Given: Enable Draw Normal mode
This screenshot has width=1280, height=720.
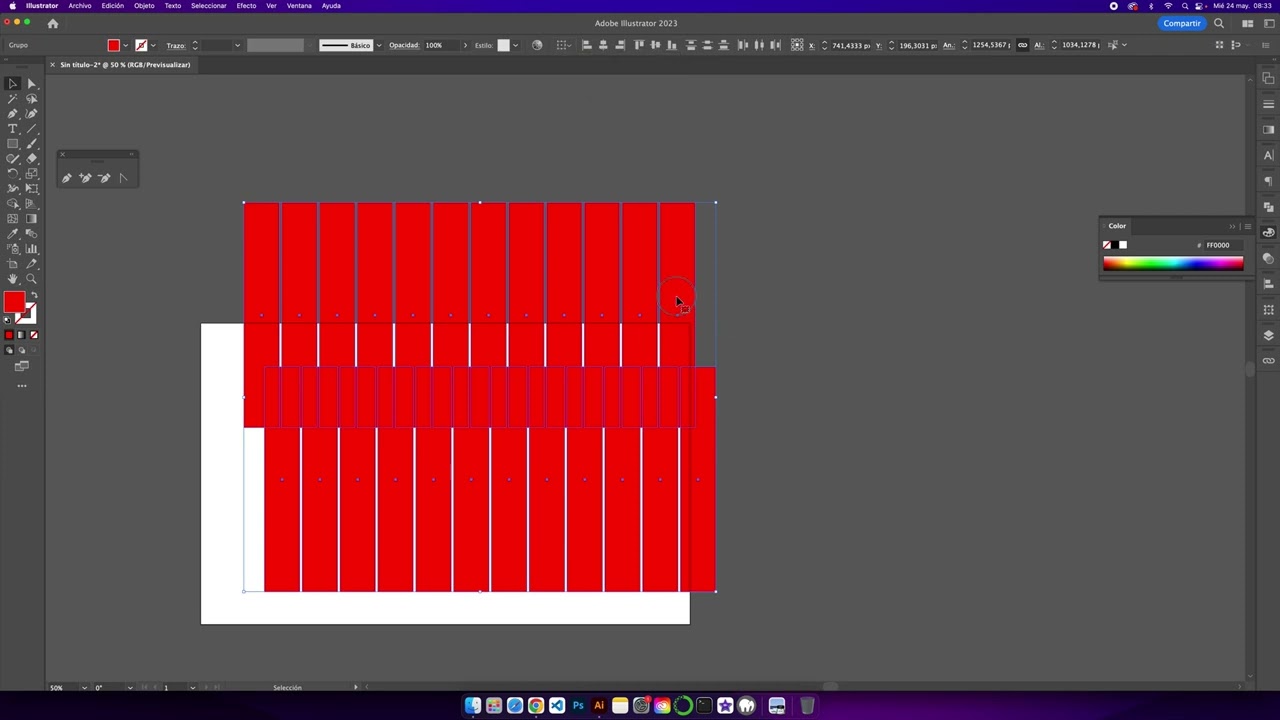Looking at the screenshot, I should pyautogui.click(x=9, y=350).
